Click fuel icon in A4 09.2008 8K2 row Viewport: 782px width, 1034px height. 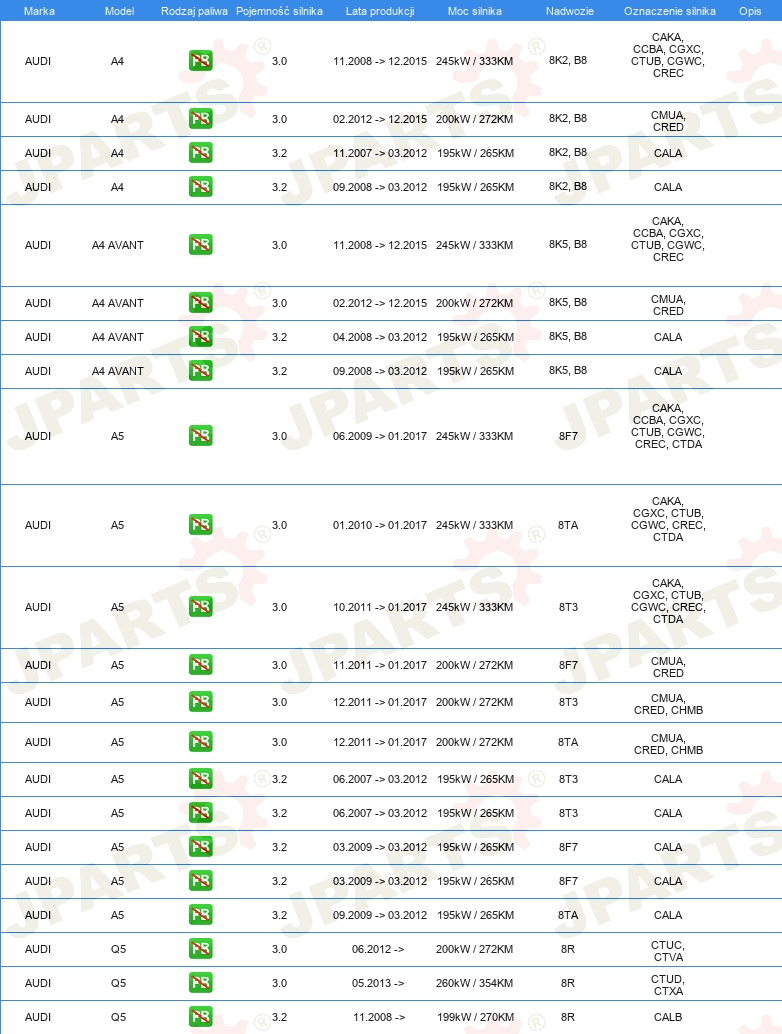click(x=200, y=187)
